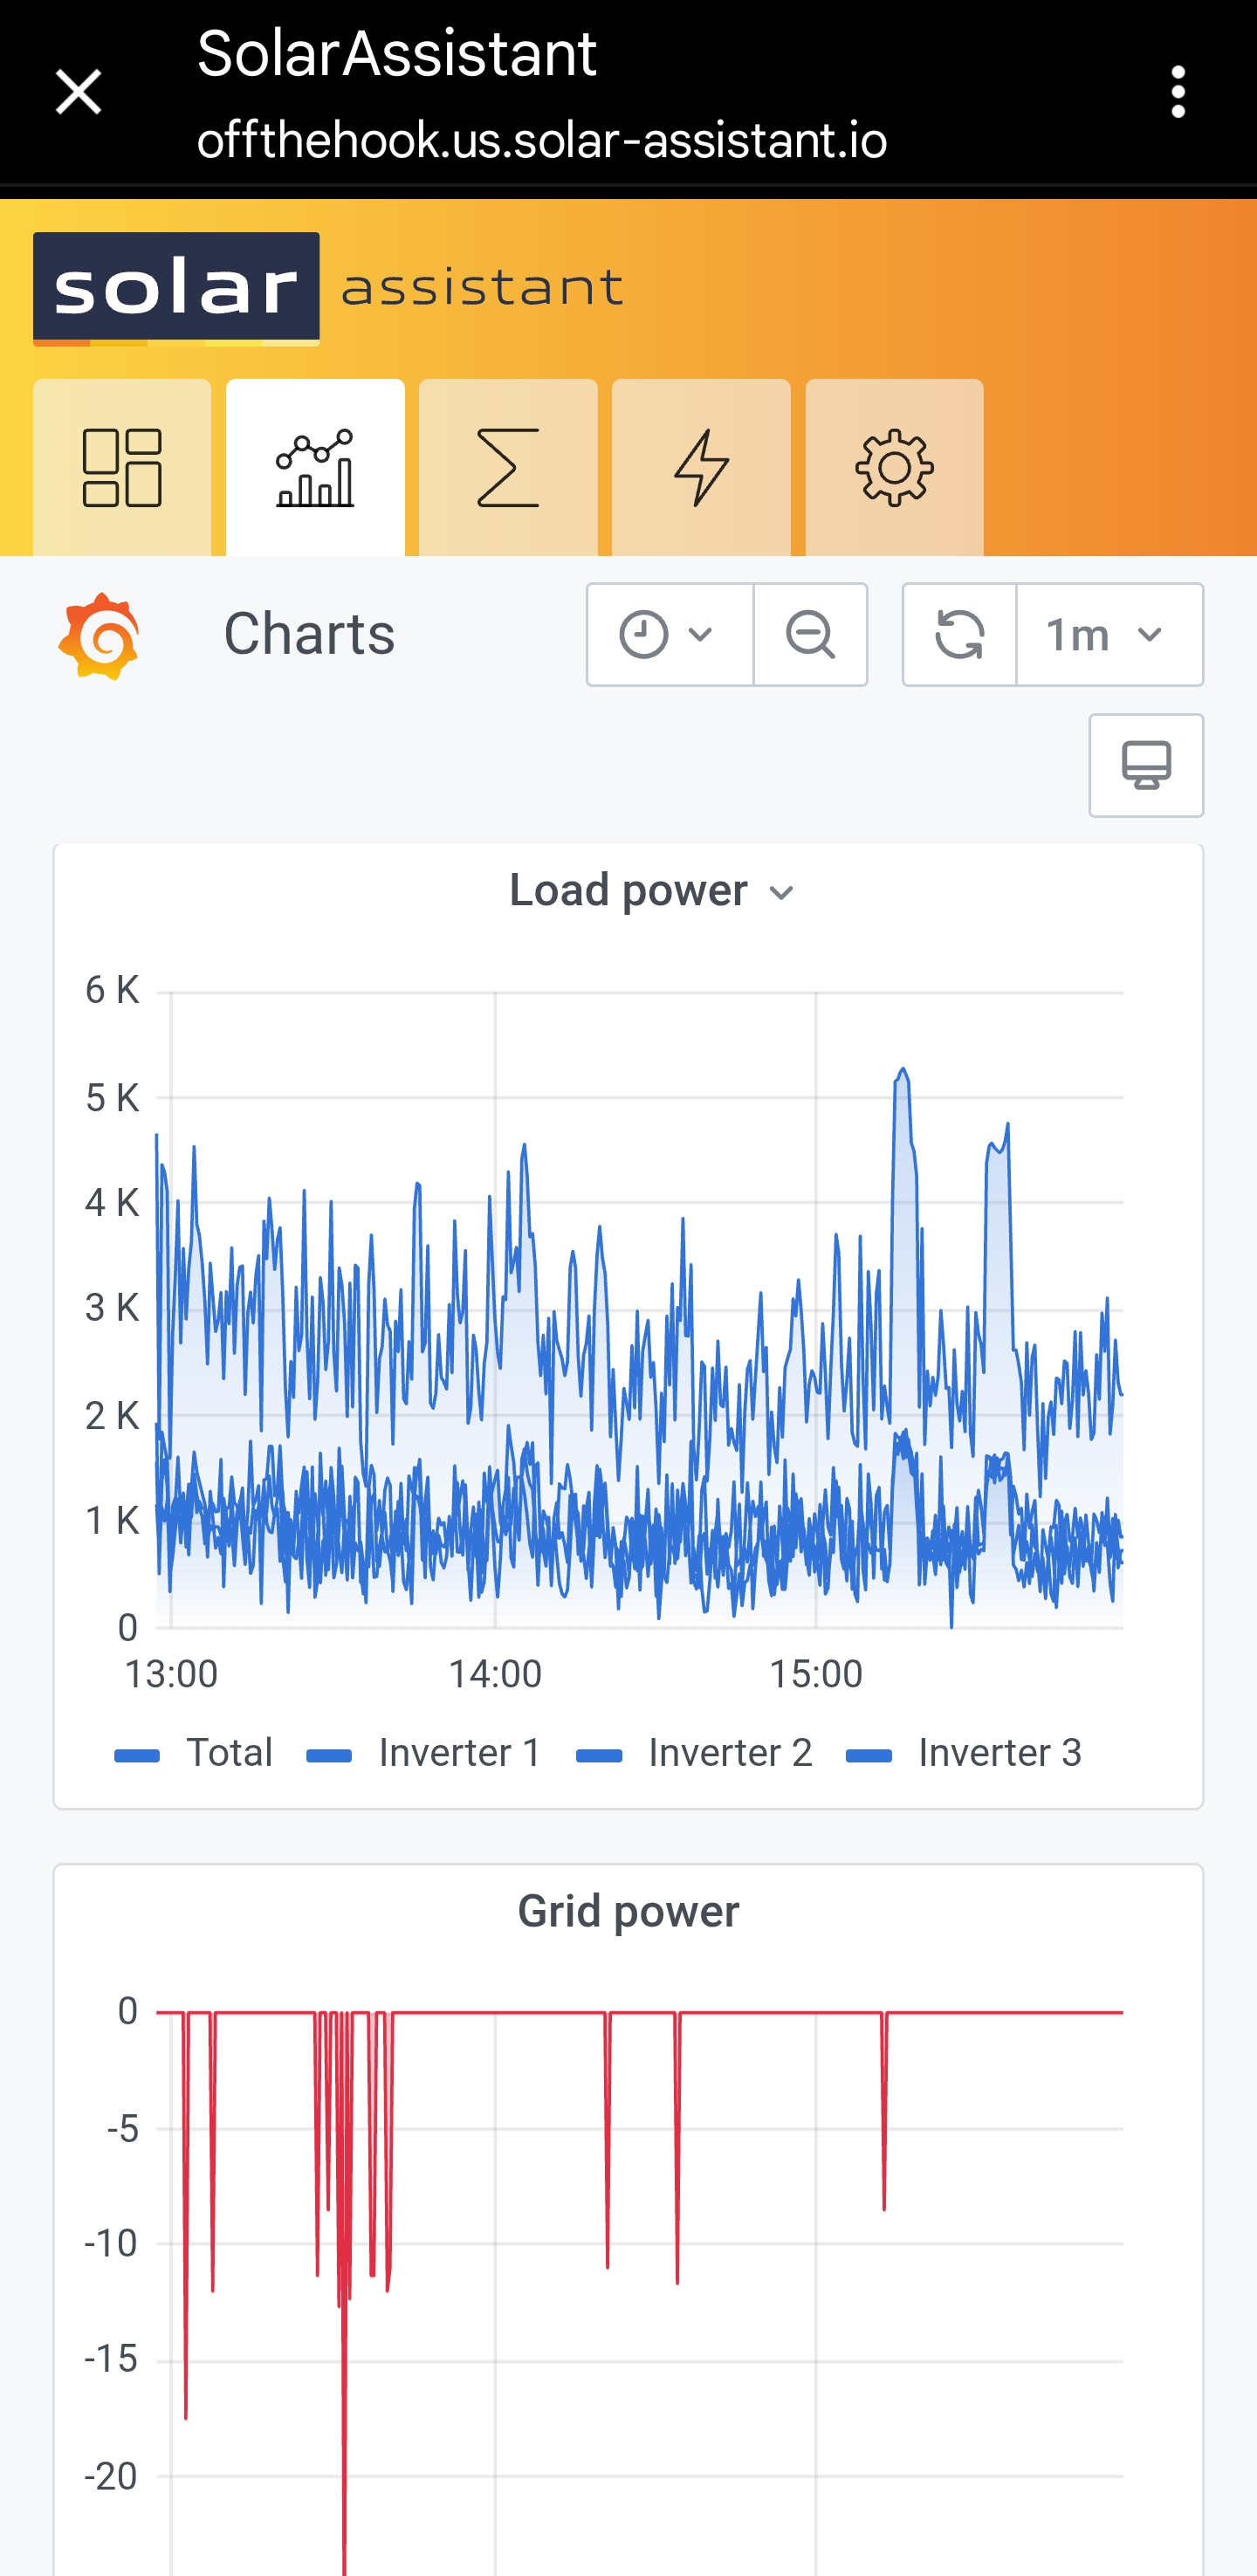Viewport: 1257px width, 2576px height.
Task: Expand the Load power panel menu
Action: coord(652,890)
